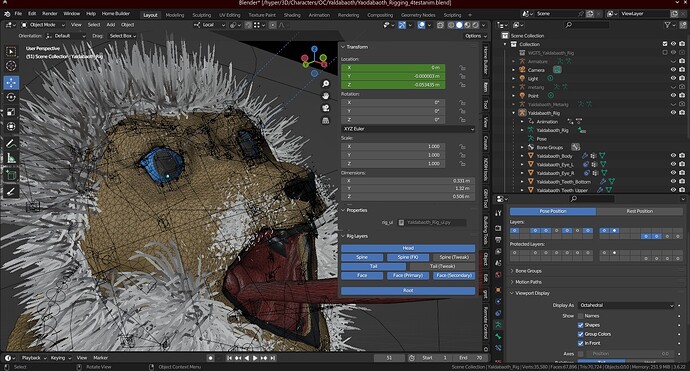690x371 pixels.
Task: Click the outliner filter funnel icon
Action: 668,25
